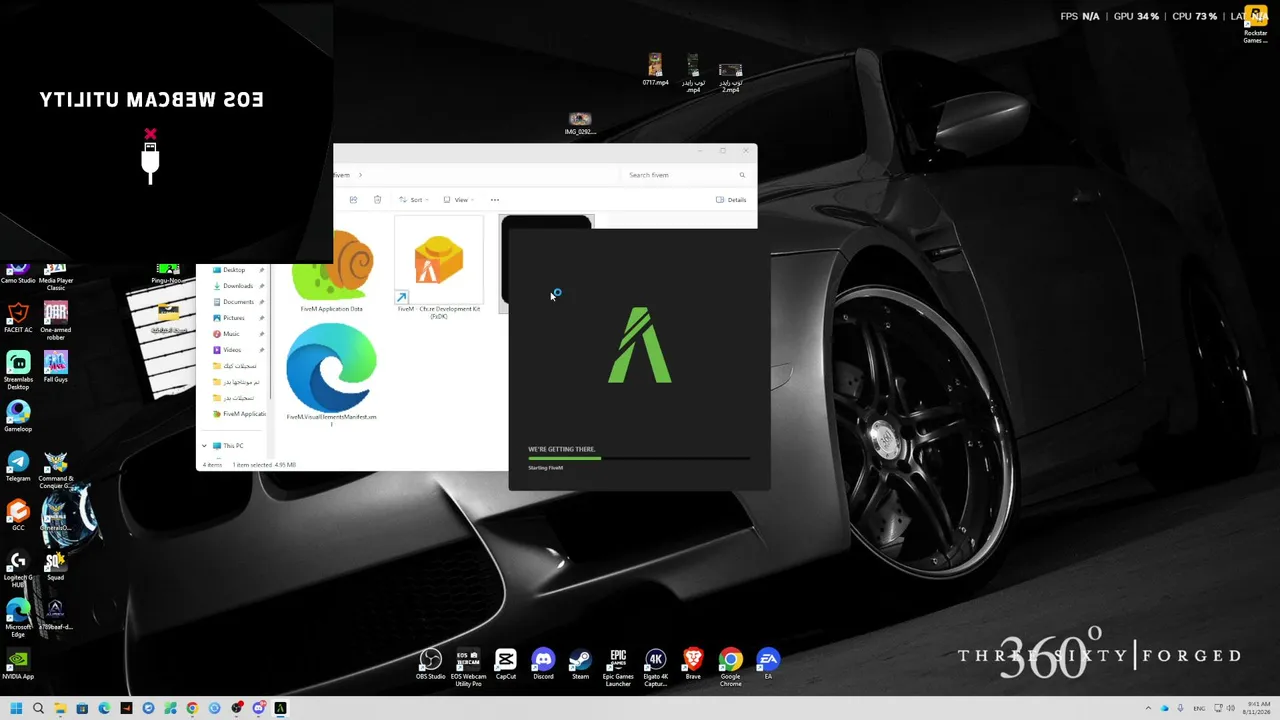
Task: Open Squad desktop shortcut
Action: 56,565
